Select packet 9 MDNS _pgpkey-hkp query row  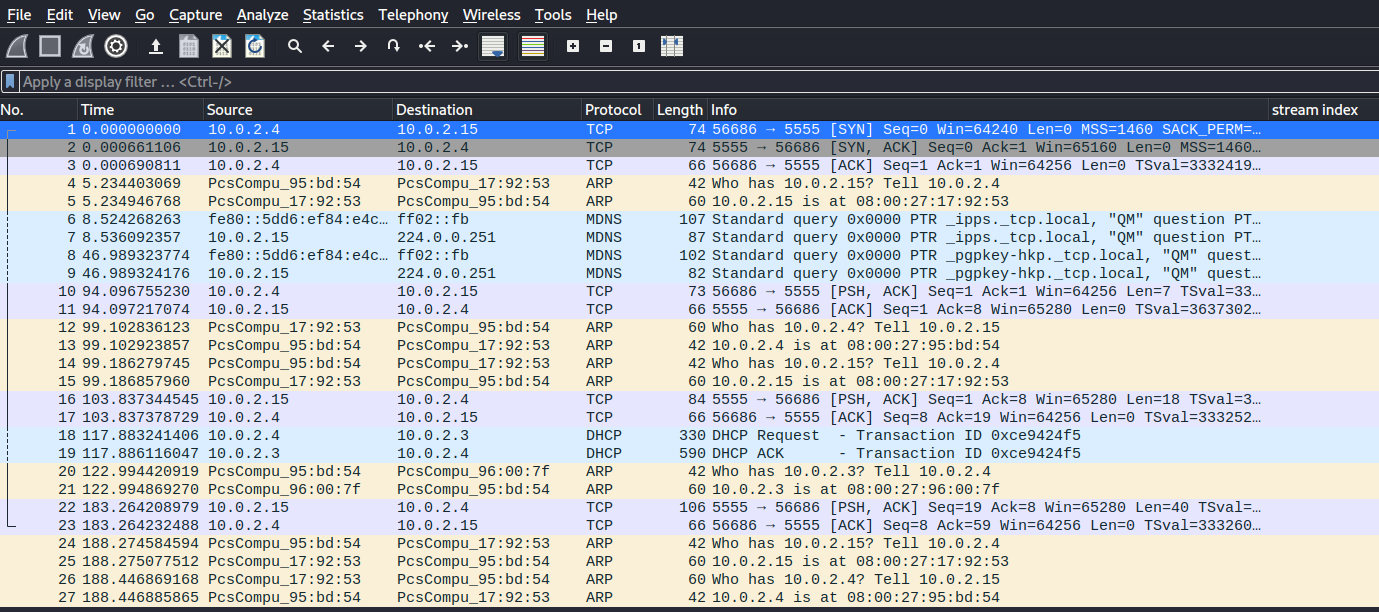click(x=689, y=273)
